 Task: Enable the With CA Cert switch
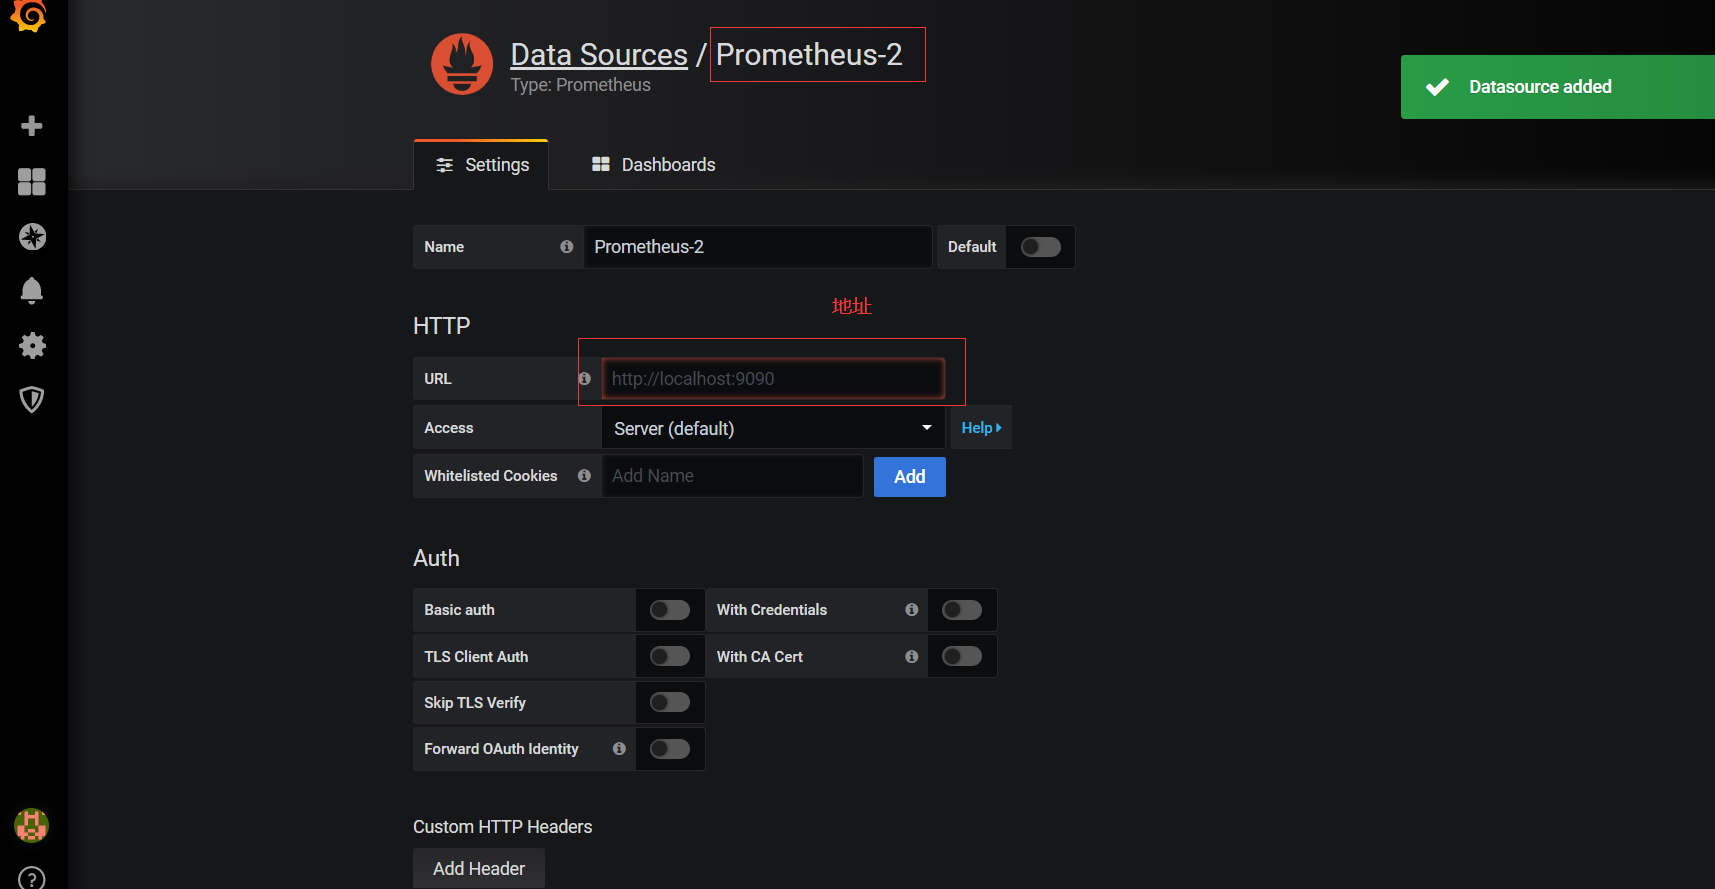coord(961,657)
